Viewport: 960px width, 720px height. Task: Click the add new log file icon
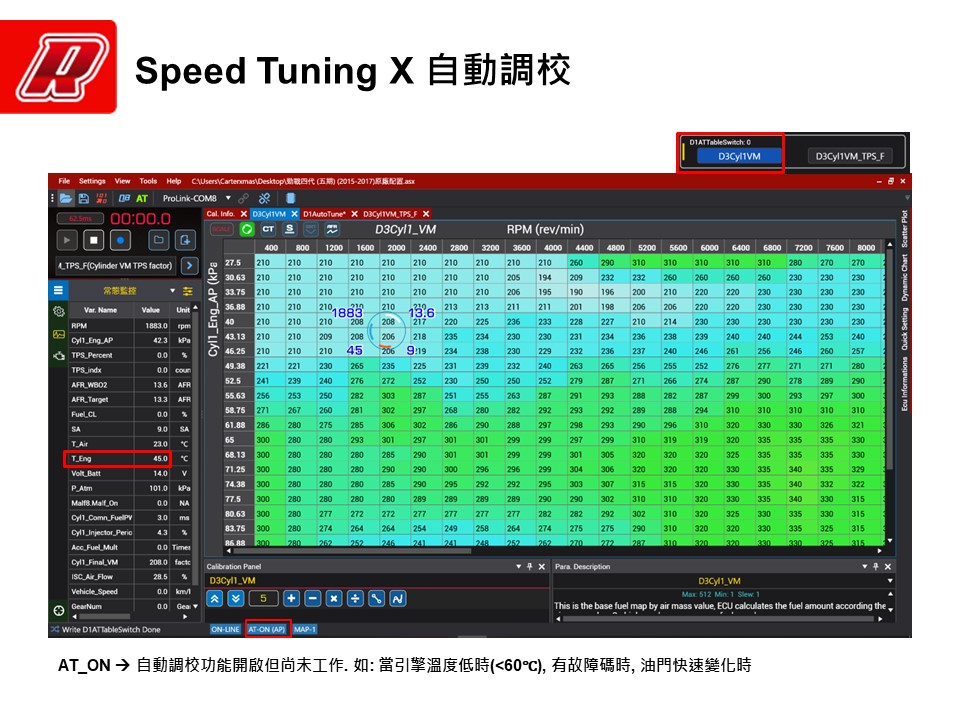(185, 240)
